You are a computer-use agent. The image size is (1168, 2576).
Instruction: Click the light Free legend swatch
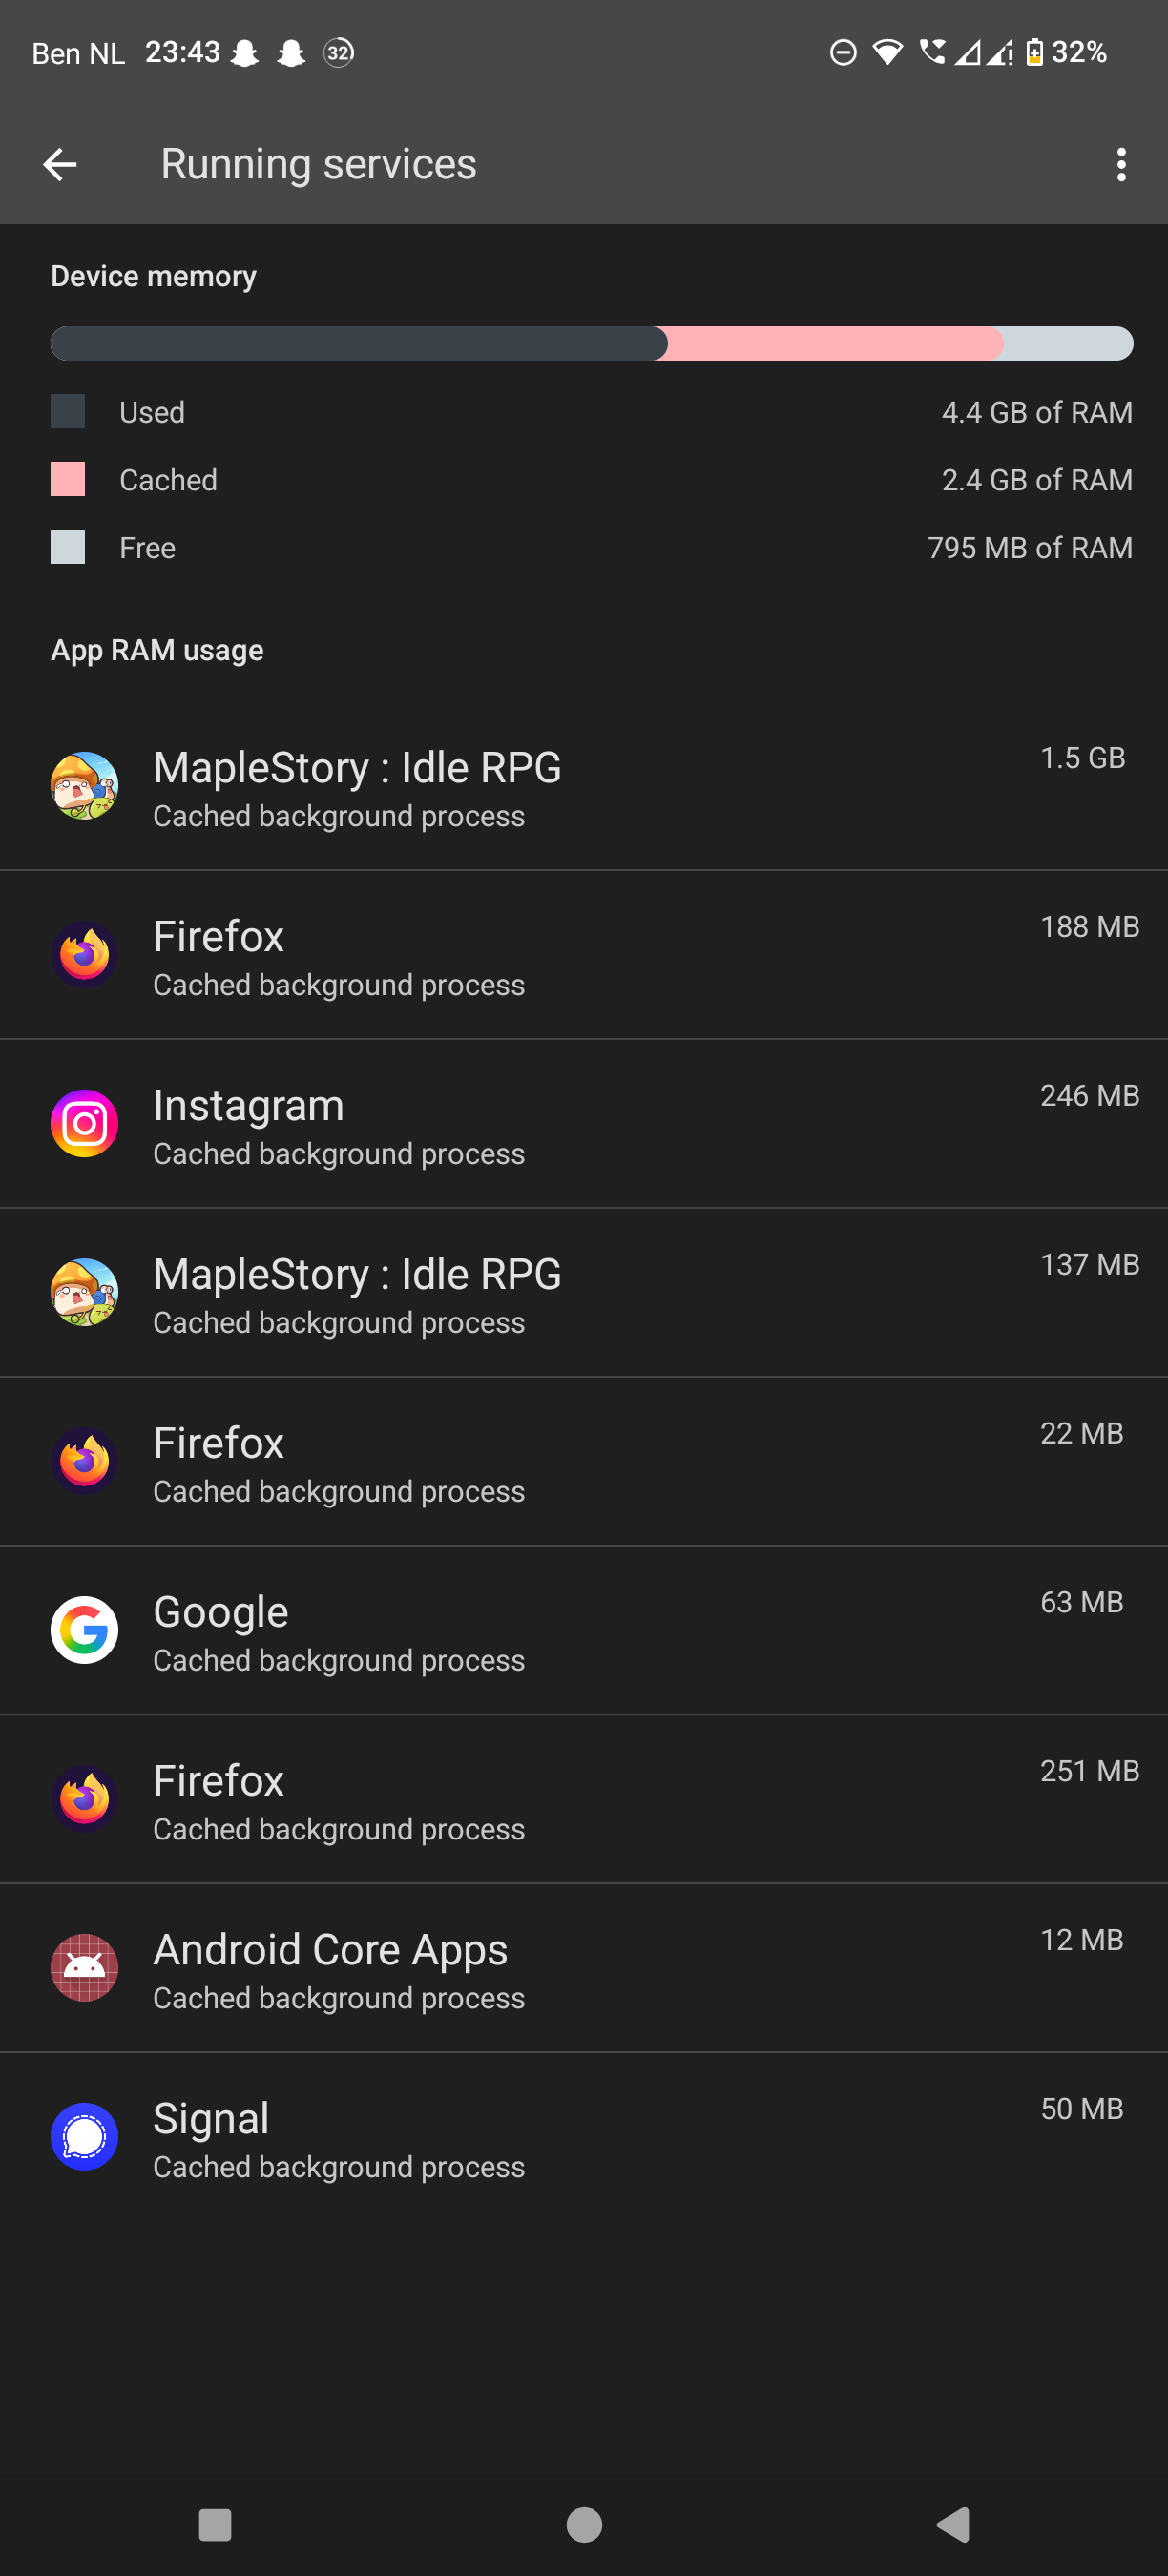tap(68, 547)
